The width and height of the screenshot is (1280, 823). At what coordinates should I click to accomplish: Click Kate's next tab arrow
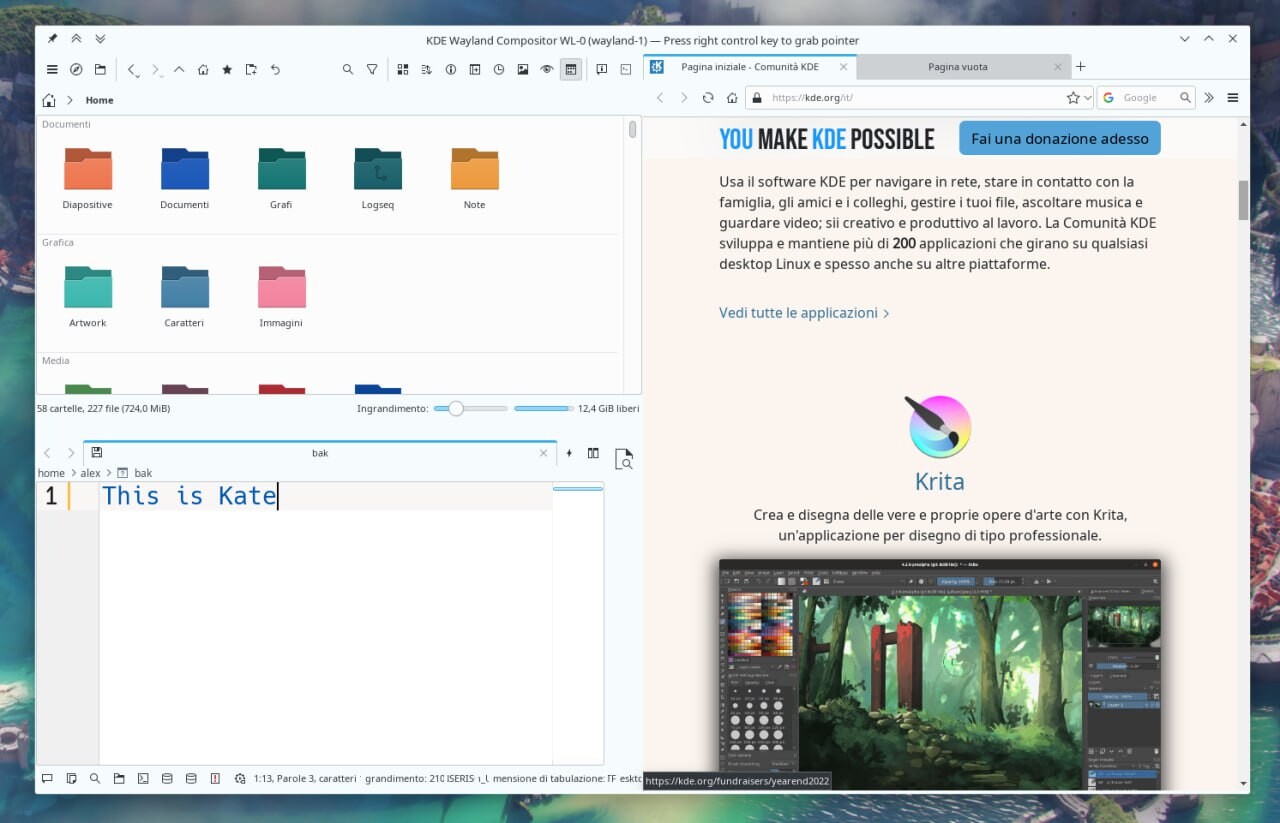click(71, 453)
